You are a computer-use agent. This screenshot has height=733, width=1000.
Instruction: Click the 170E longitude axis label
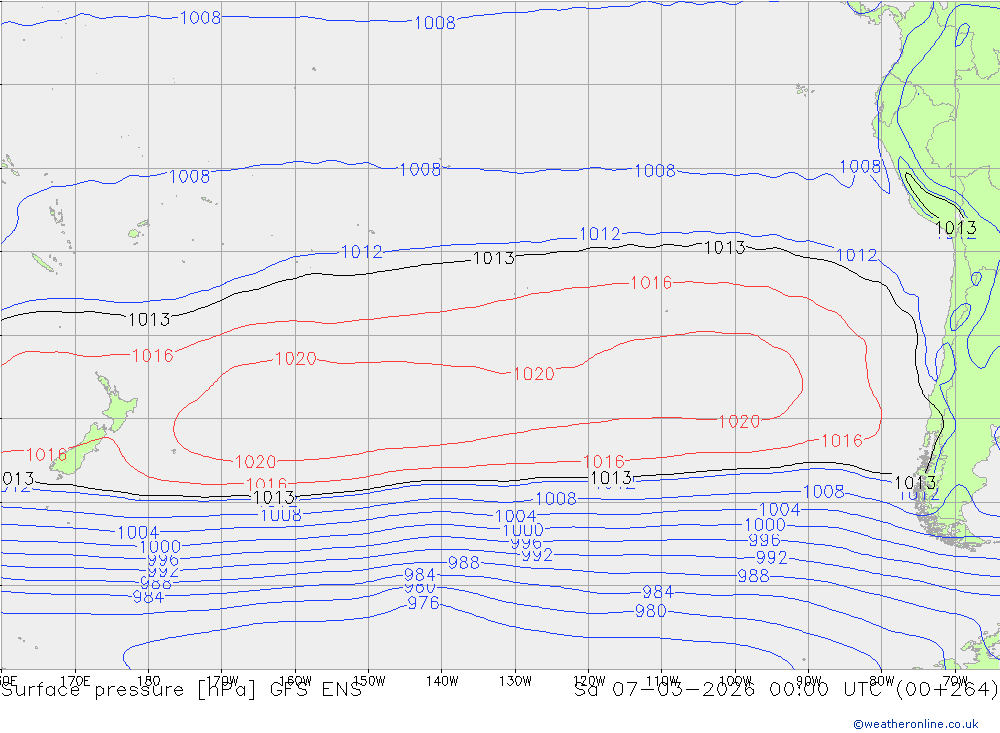click(x=75, y=681)
